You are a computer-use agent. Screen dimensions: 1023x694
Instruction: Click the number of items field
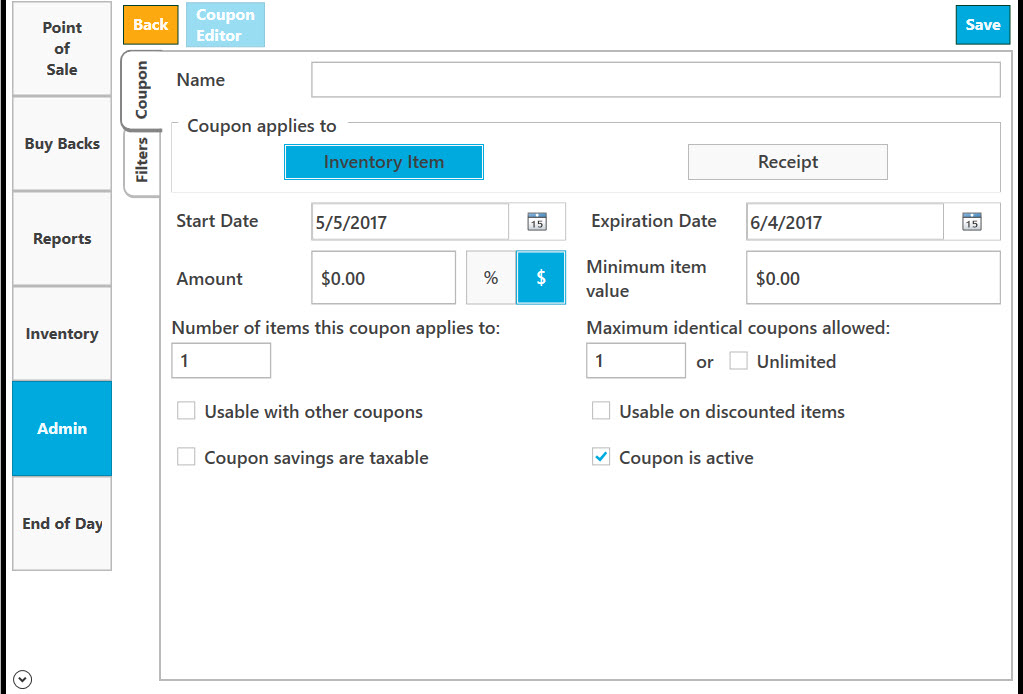click(x=221, y=361)
